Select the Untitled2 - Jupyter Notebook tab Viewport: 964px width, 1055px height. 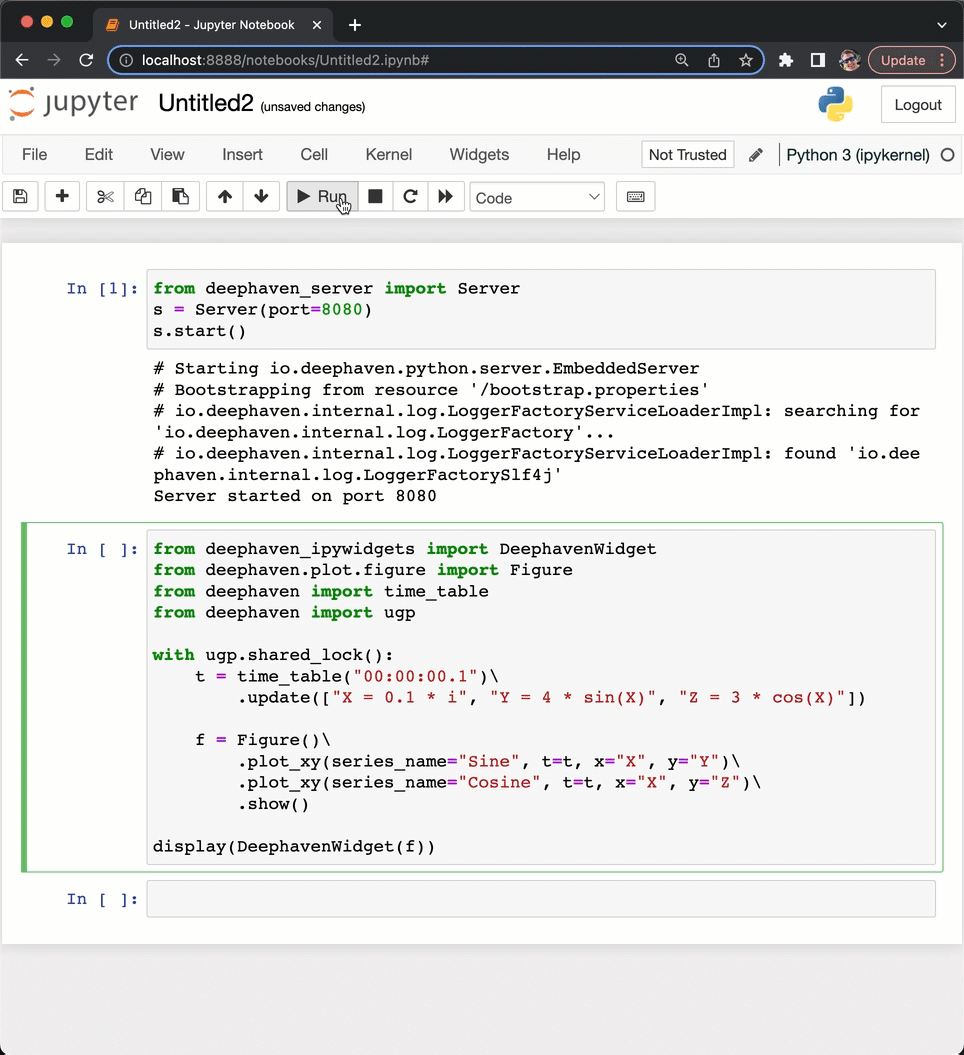tap(213, 25)
